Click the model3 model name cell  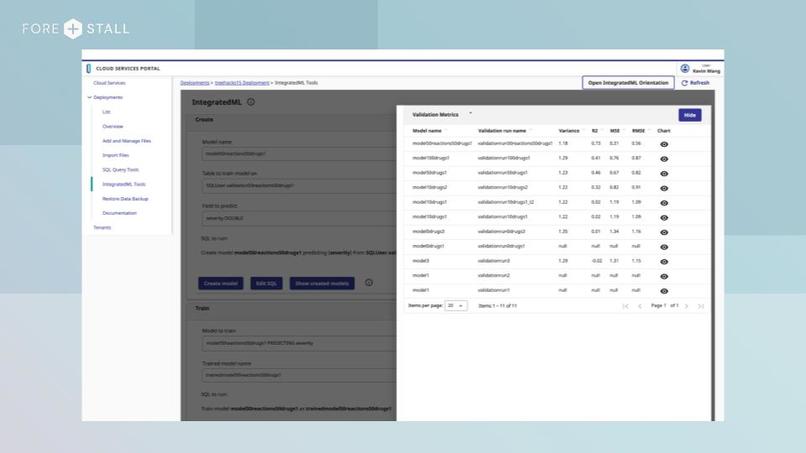coord(420,261)
